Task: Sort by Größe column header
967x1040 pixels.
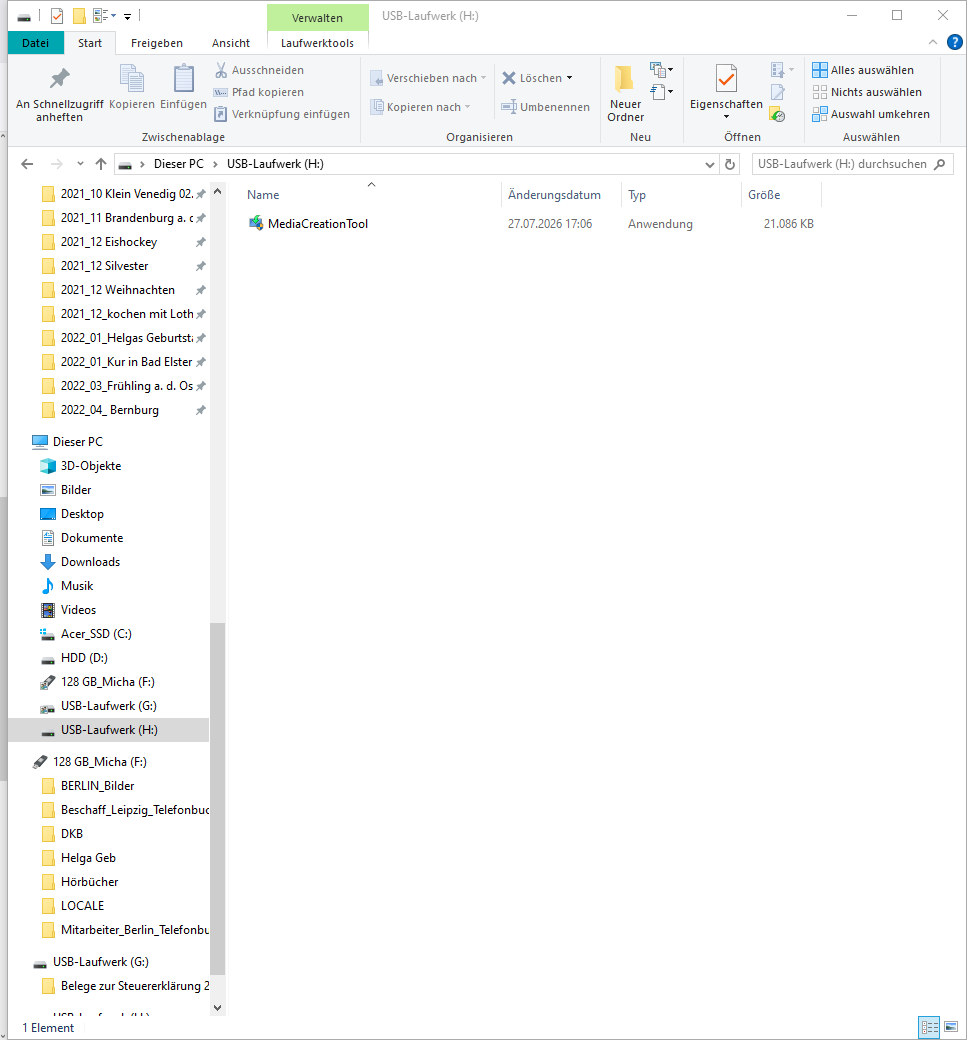Action: point(764,195)
